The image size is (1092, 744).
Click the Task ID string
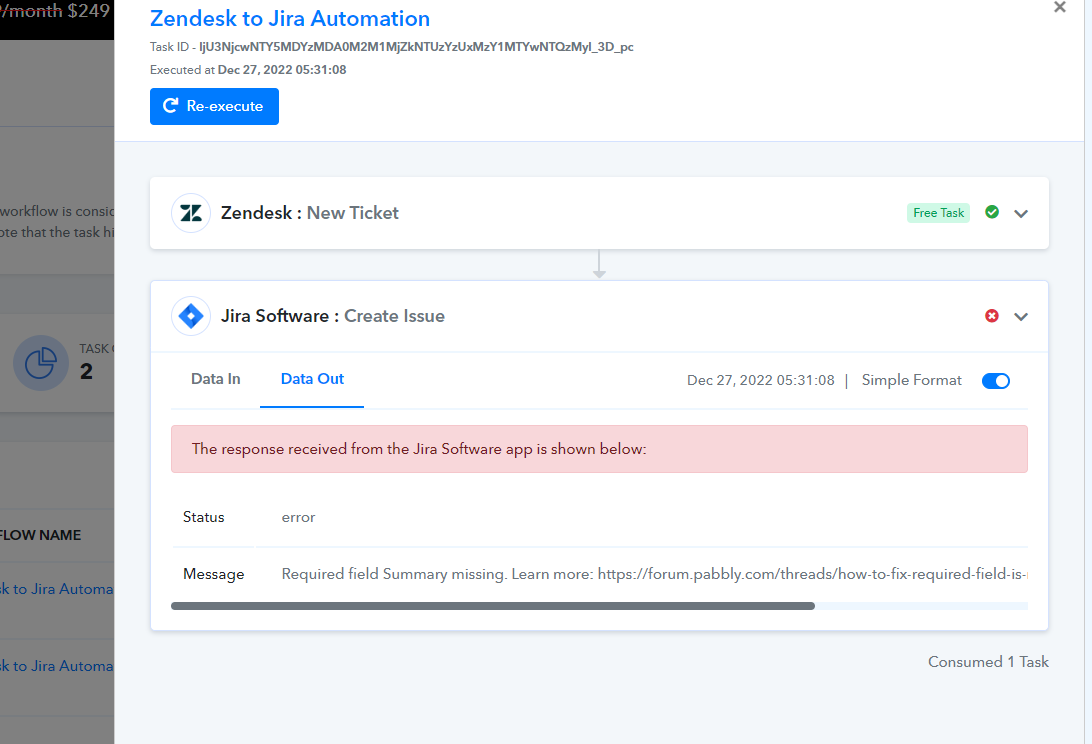pos(416,47)
